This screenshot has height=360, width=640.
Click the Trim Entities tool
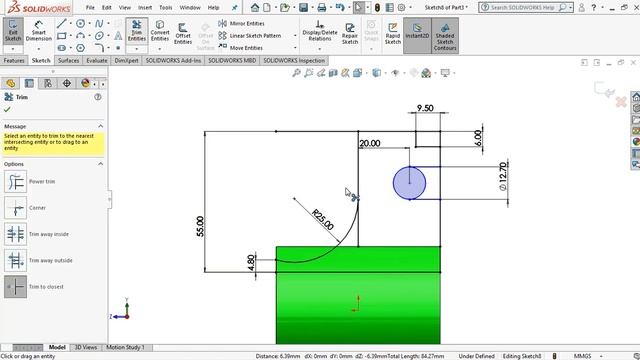[x=137, y=31]
